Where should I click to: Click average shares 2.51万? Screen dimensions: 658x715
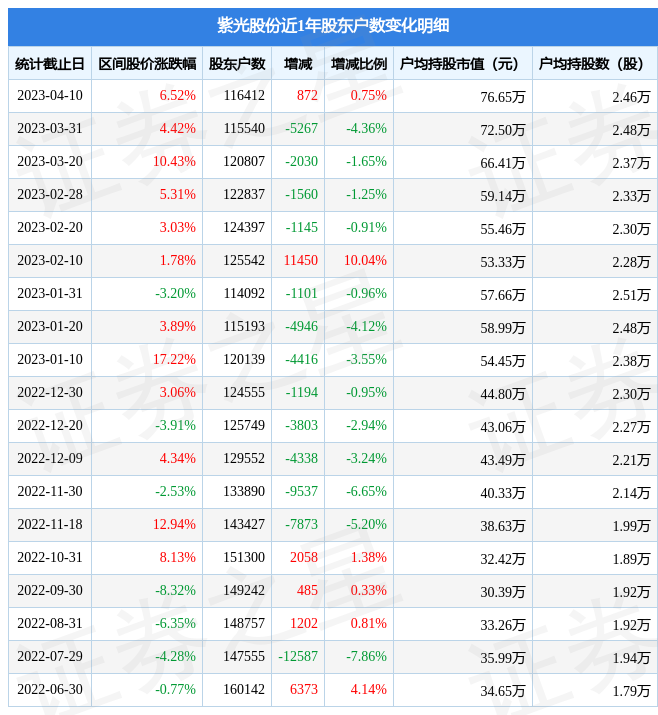(x=631, y=295)
